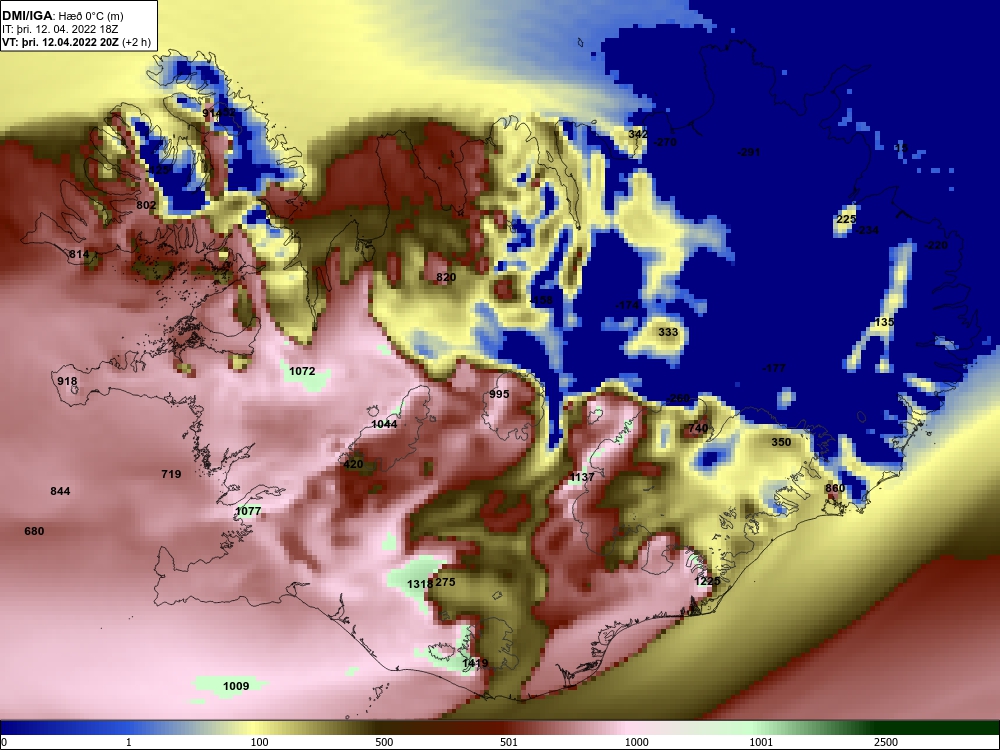Select the 'VT: þri. 12.04.2022 20Z' valid time
1000x750 pixels.
coord(60,43)
